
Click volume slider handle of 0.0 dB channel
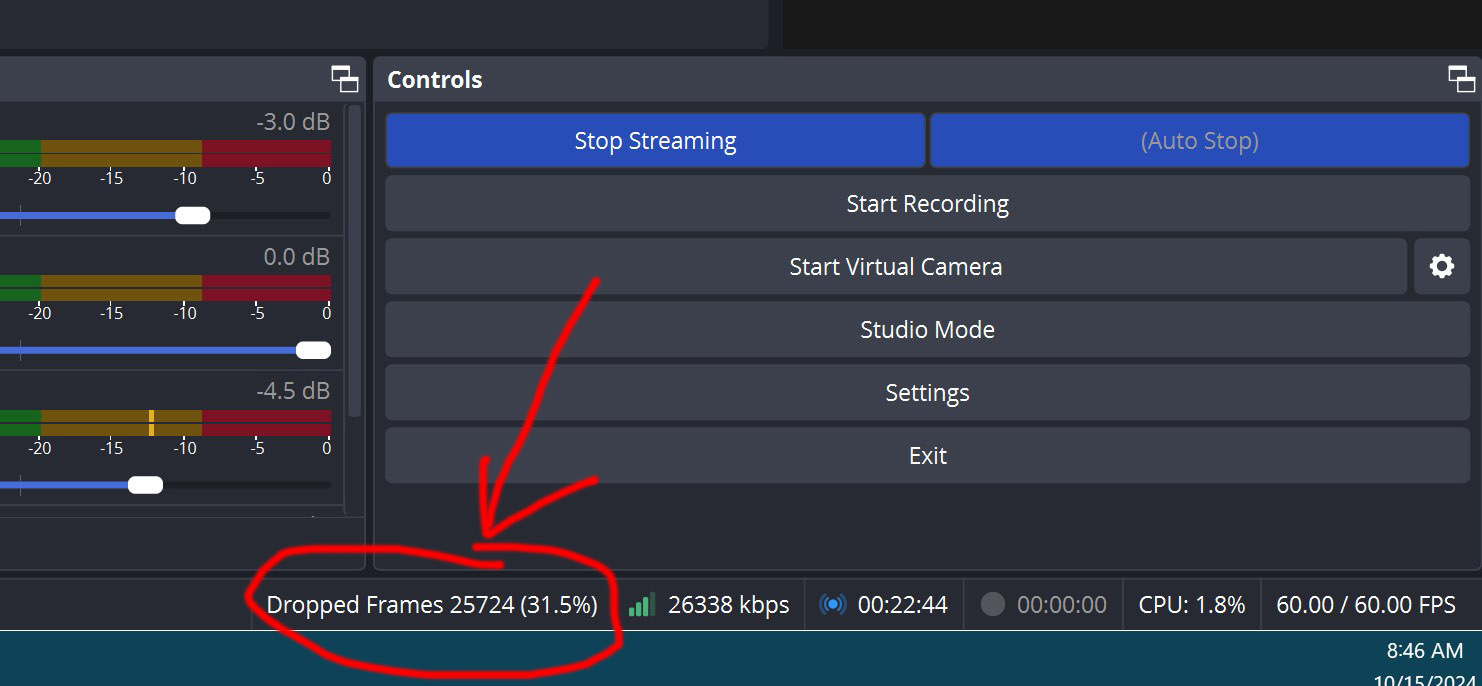coord(313,350)
